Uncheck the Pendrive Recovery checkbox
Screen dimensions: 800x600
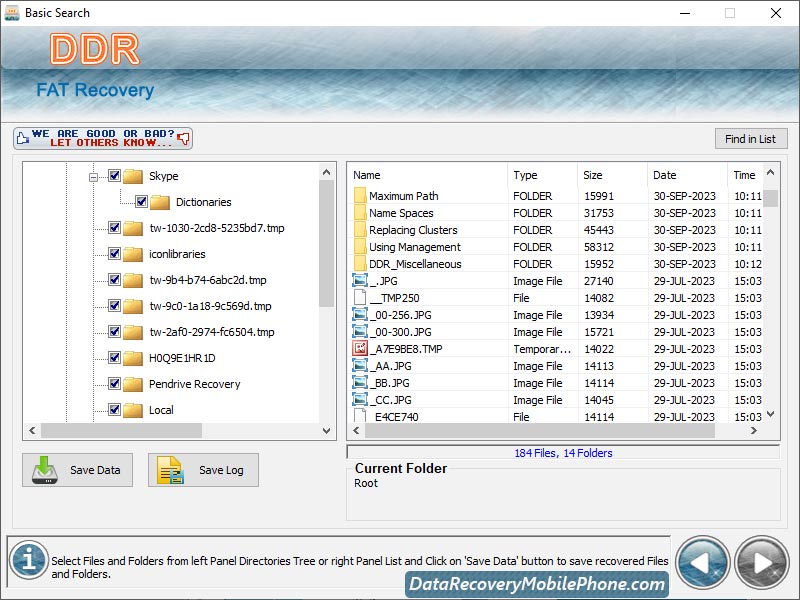[x=114, y=384]
